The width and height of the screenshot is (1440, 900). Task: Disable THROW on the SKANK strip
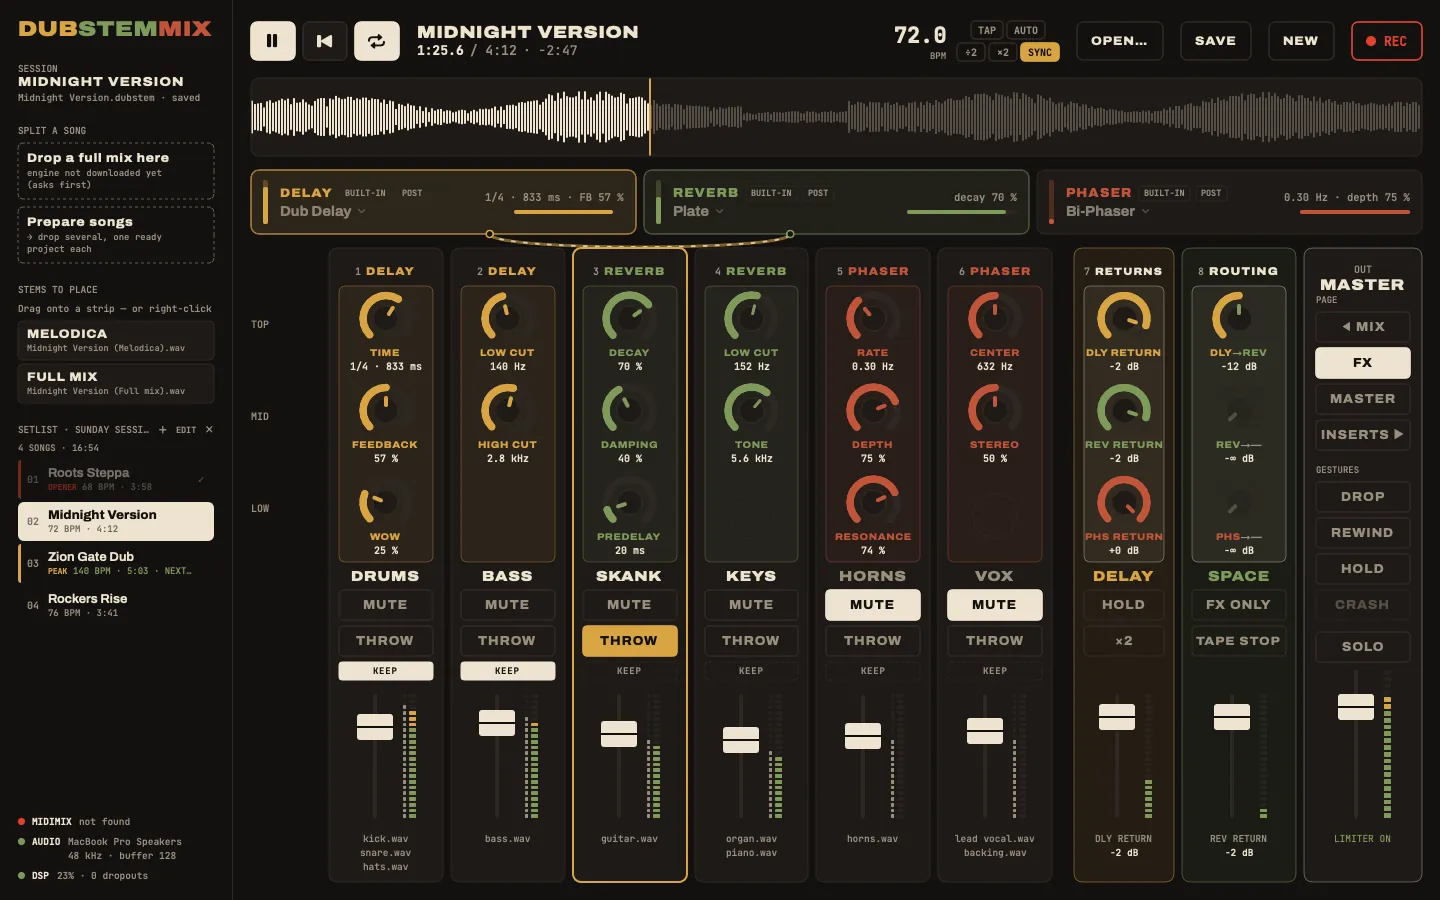629,641
